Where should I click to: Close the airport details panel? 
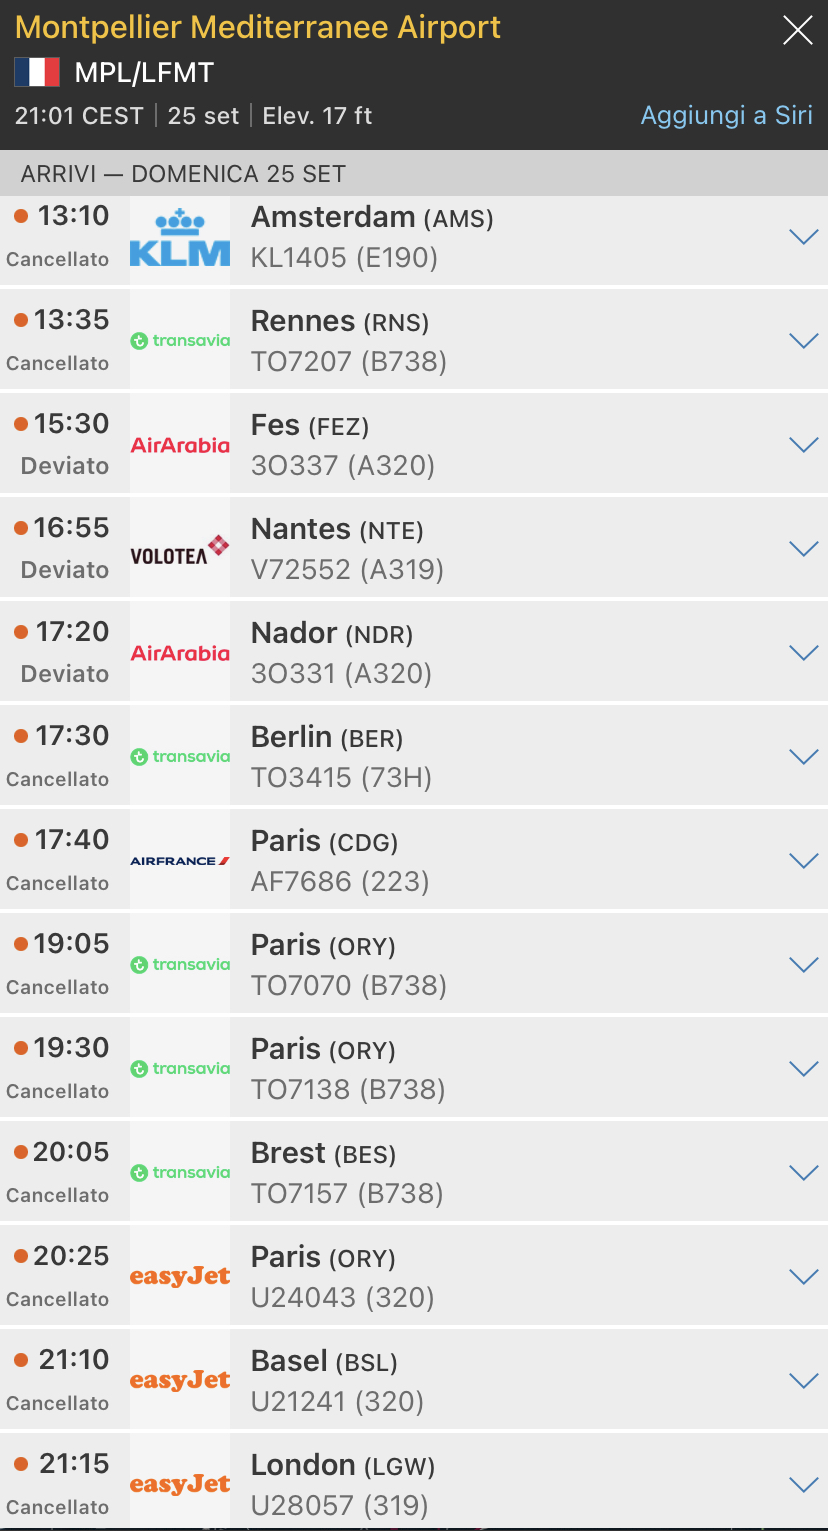pos(797,31)
